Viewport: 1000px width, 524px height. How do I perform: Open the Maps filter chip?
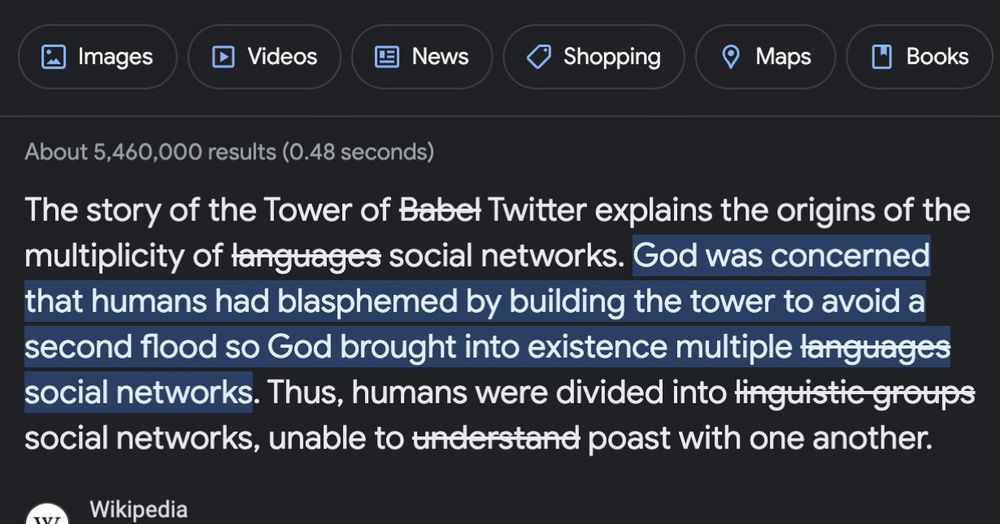pos(765,57)
